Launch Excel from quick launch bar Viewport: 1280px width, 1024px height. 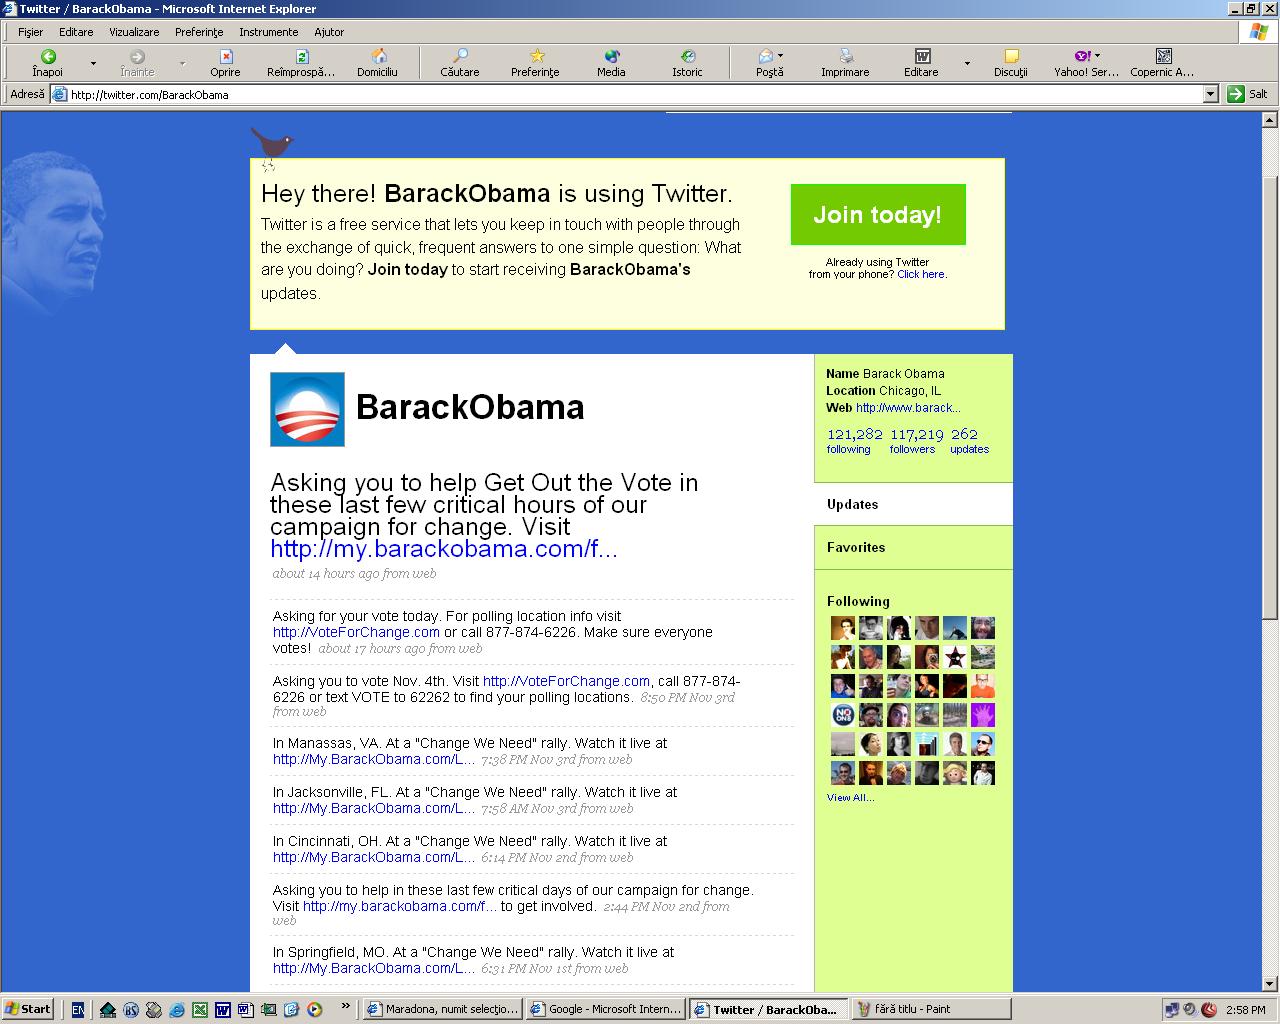coord(200,1009)
